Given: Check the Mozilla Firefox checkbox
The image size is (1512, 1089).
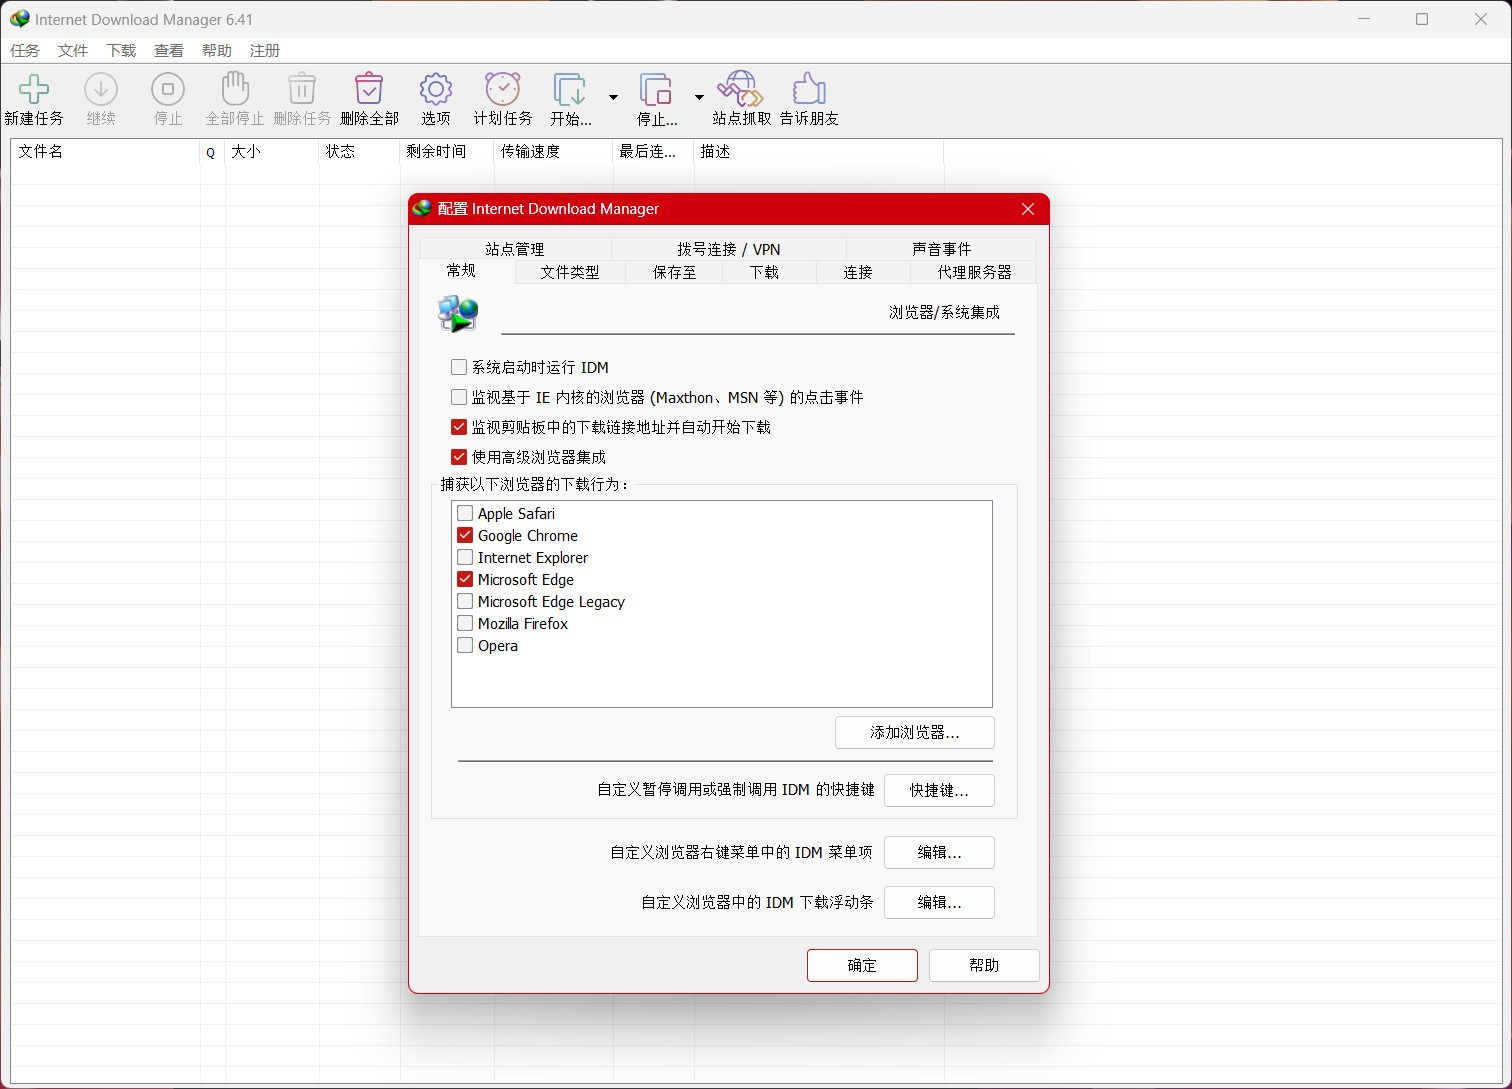Looking at the screenshot, I should (x=465, y=623).
